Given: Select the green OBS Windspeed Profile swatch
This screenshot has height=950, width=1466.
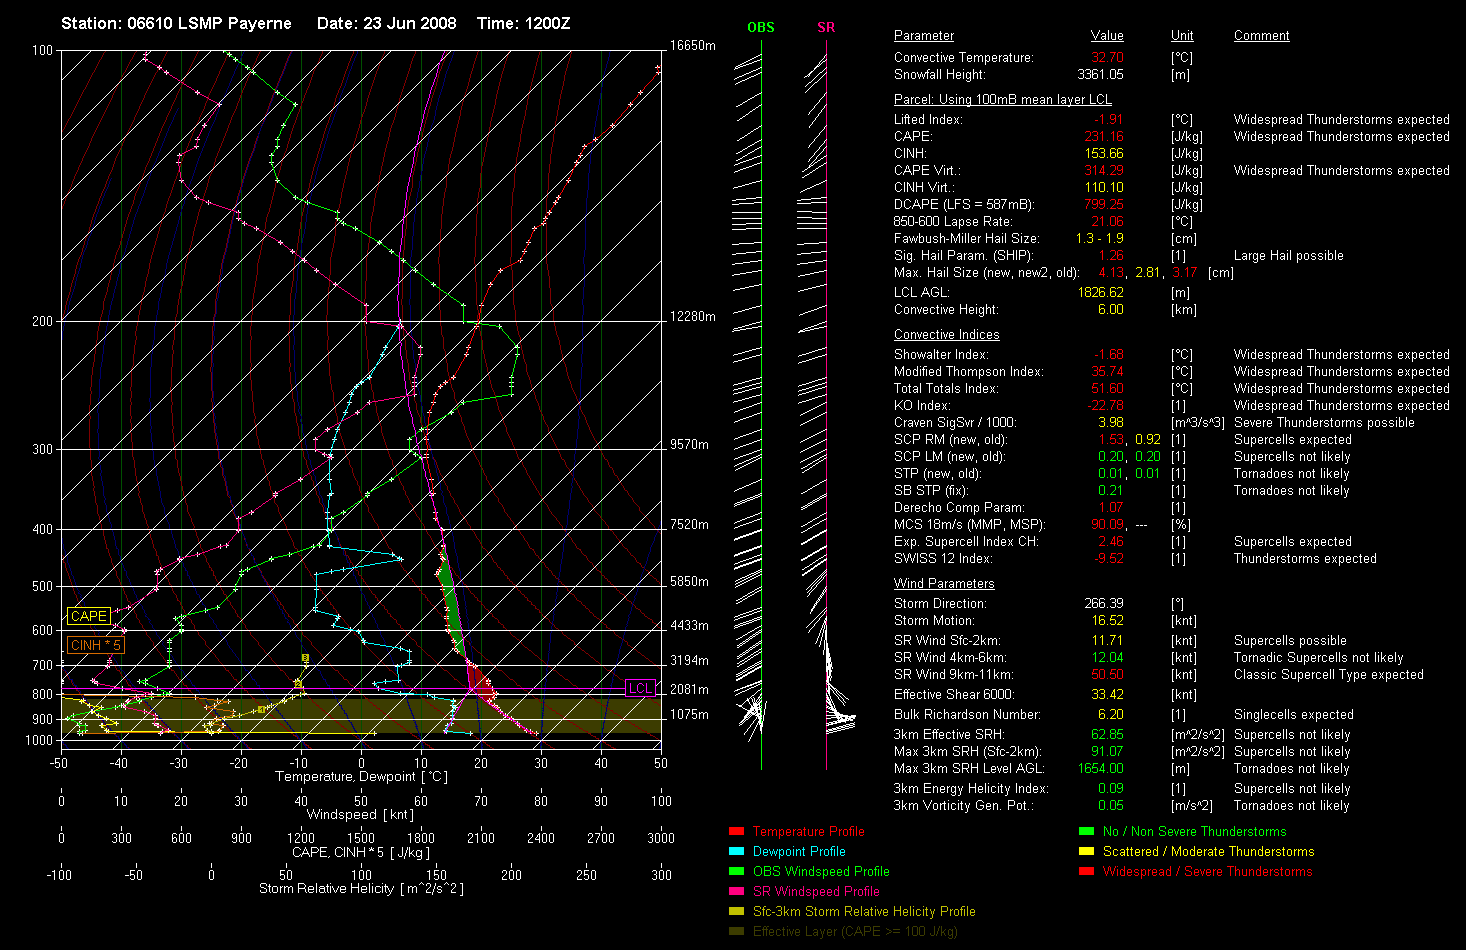Looking at the screenshot, I should pyautogui.click(x=736, y=872).
